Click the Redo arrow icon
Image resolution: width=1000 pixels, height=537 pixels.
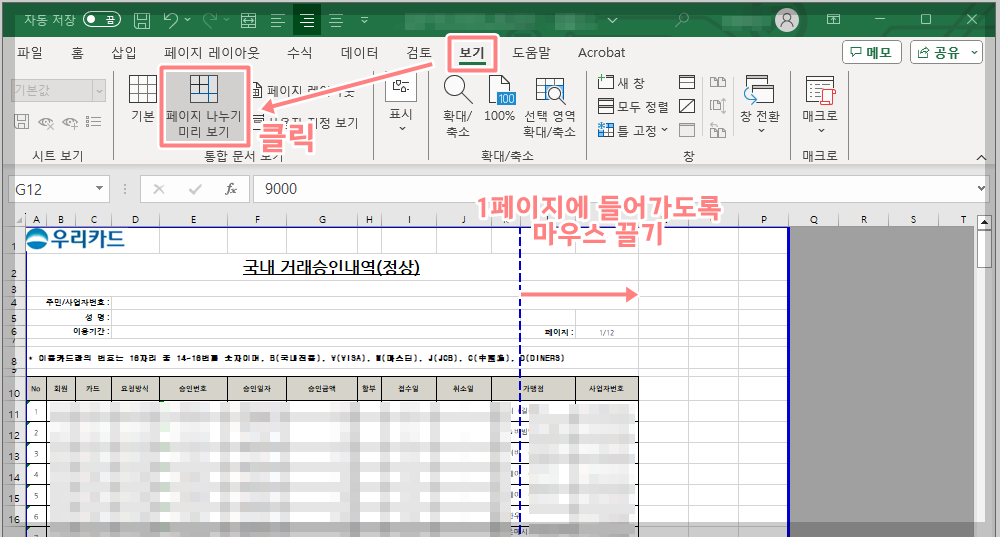click(x=210, y=20)
